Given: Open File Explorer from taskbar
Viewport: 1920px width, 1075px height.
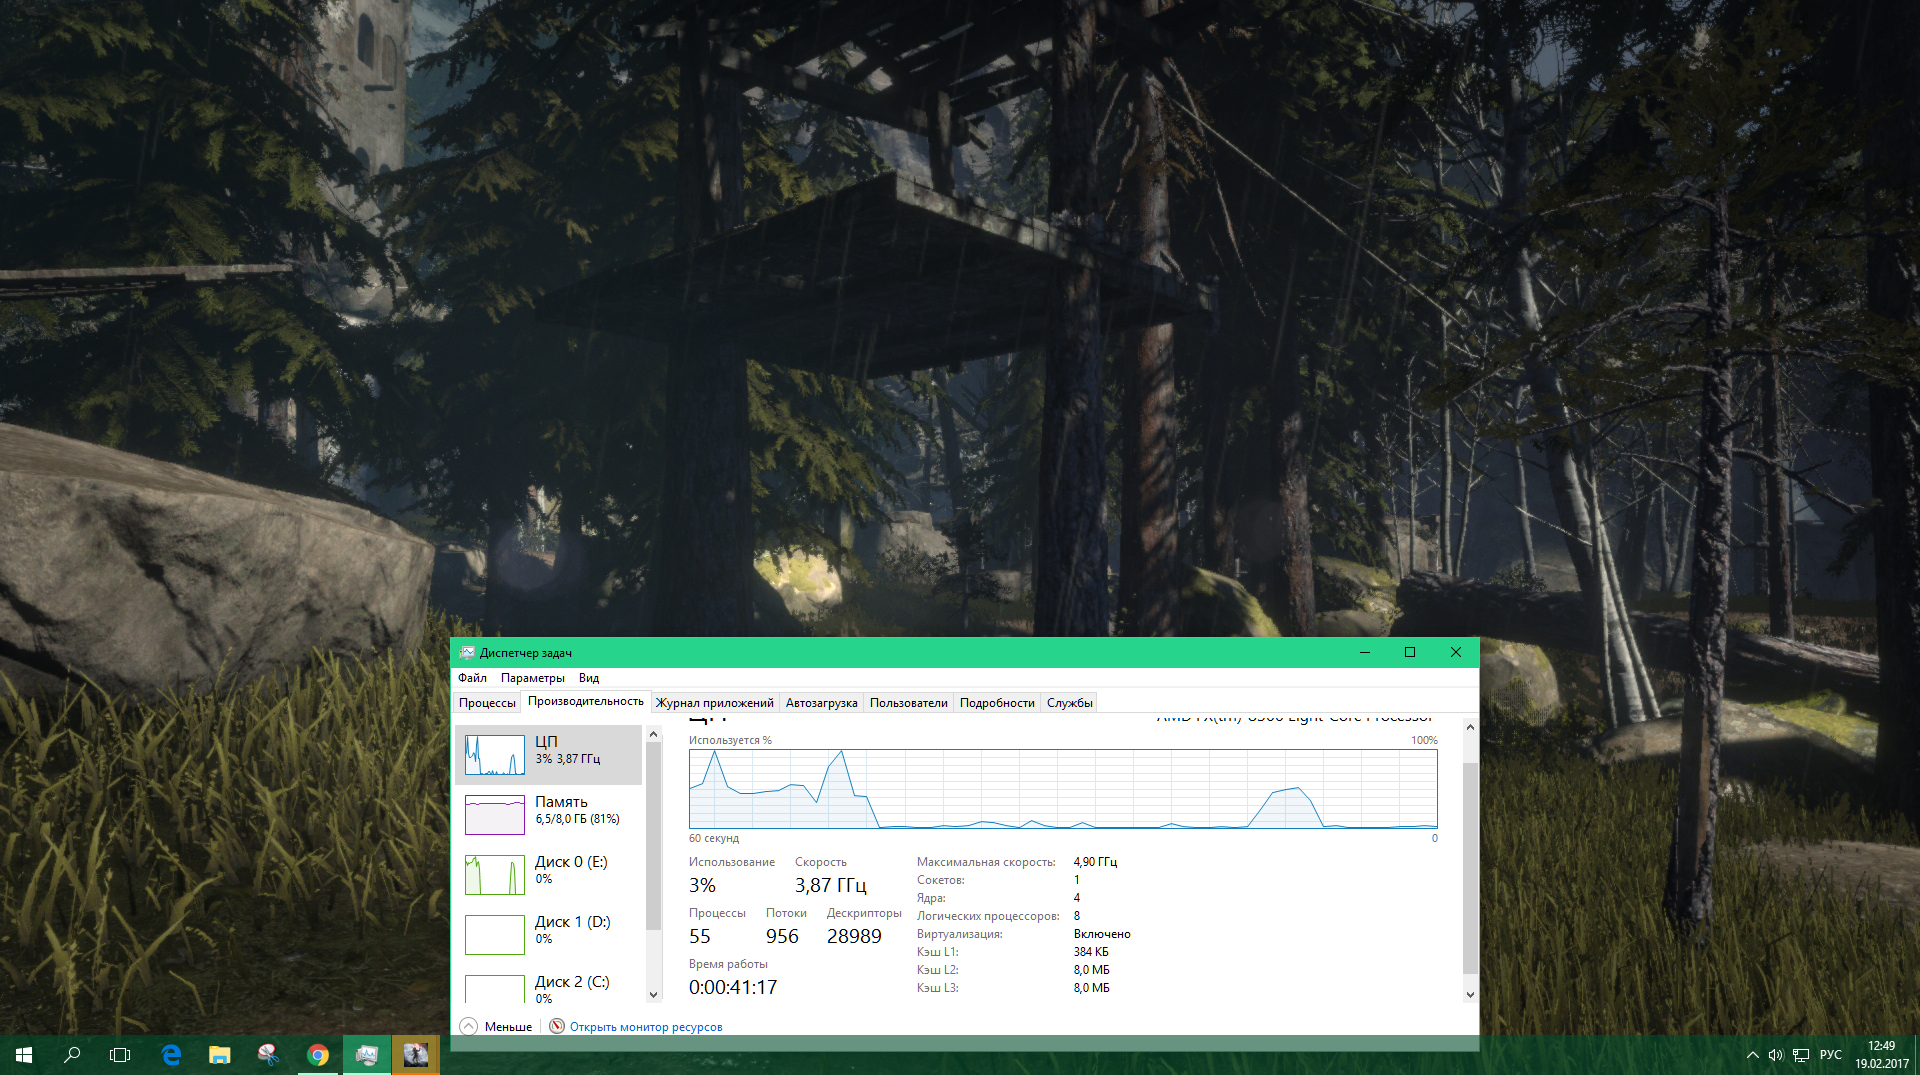Looking at the screenshot, I should pos(219,1055).
